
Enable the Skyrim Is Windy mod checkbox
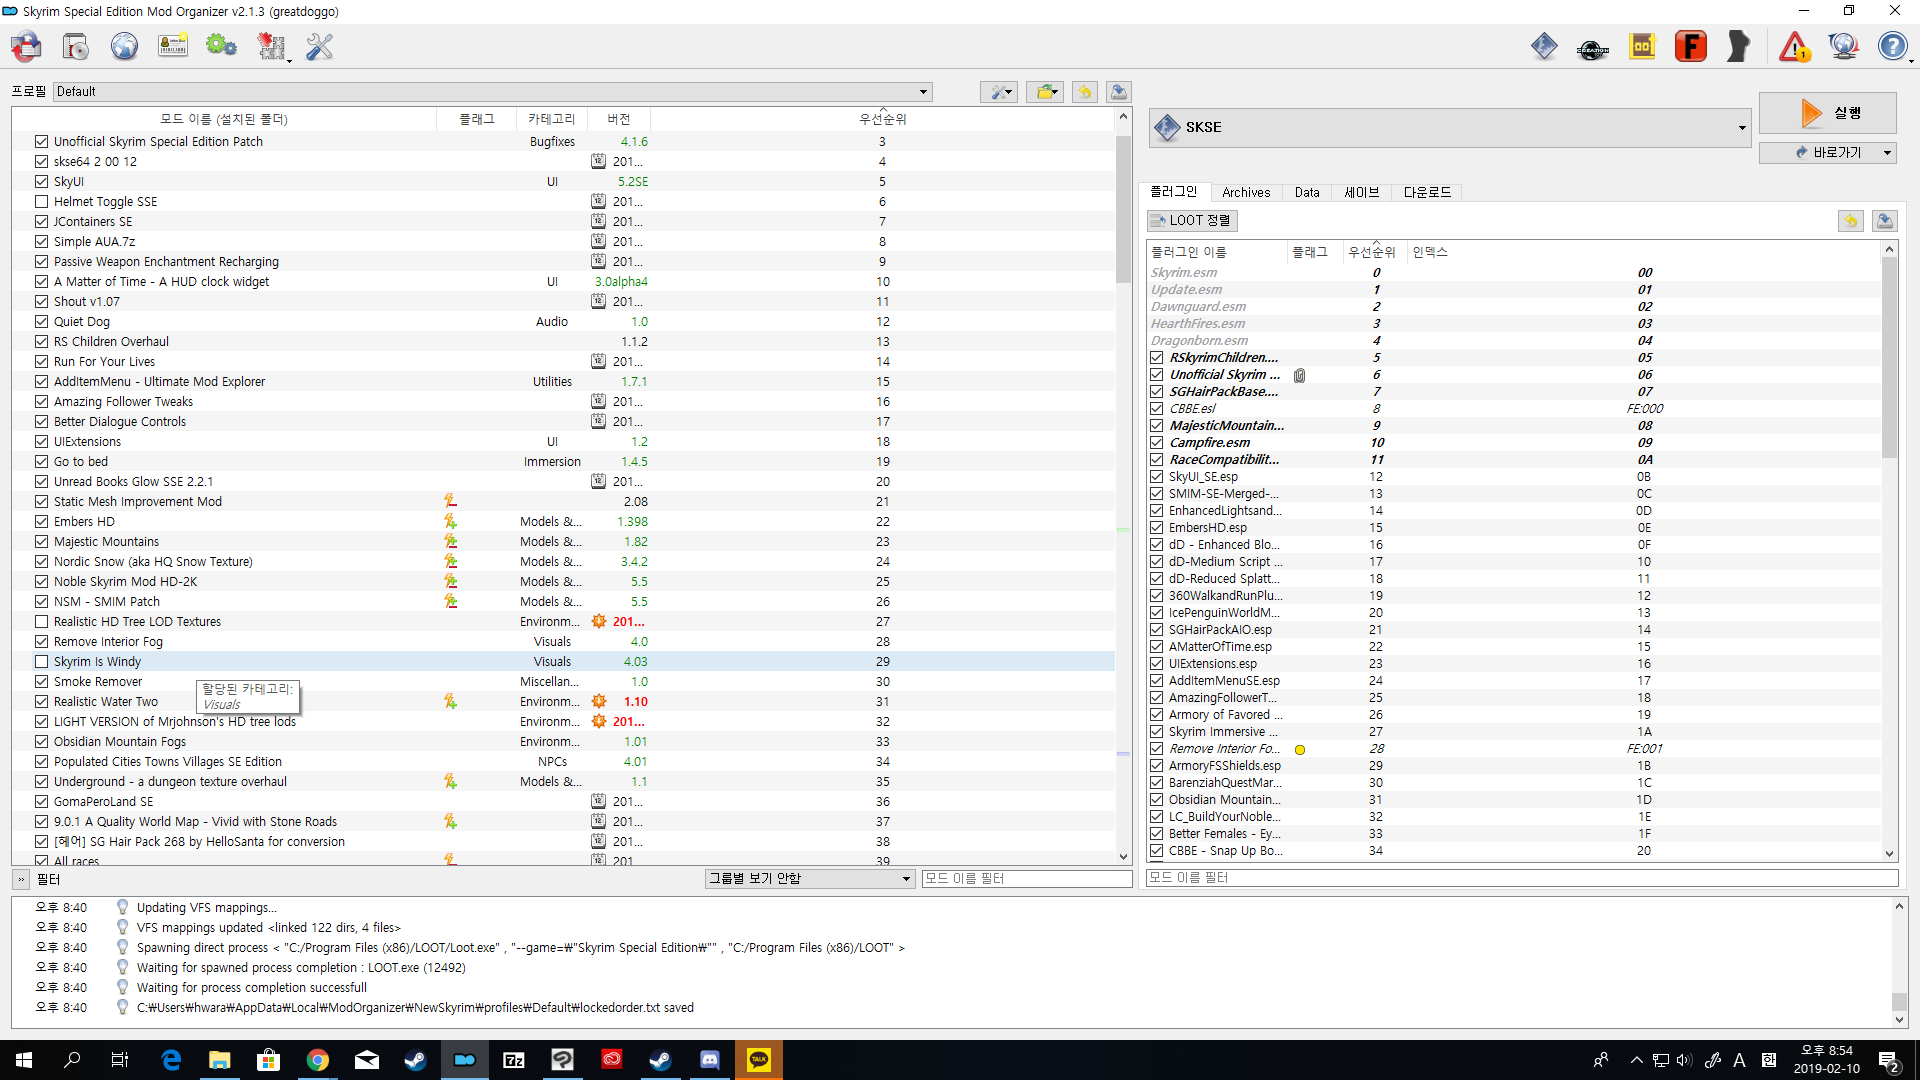(x=41, y=661)
